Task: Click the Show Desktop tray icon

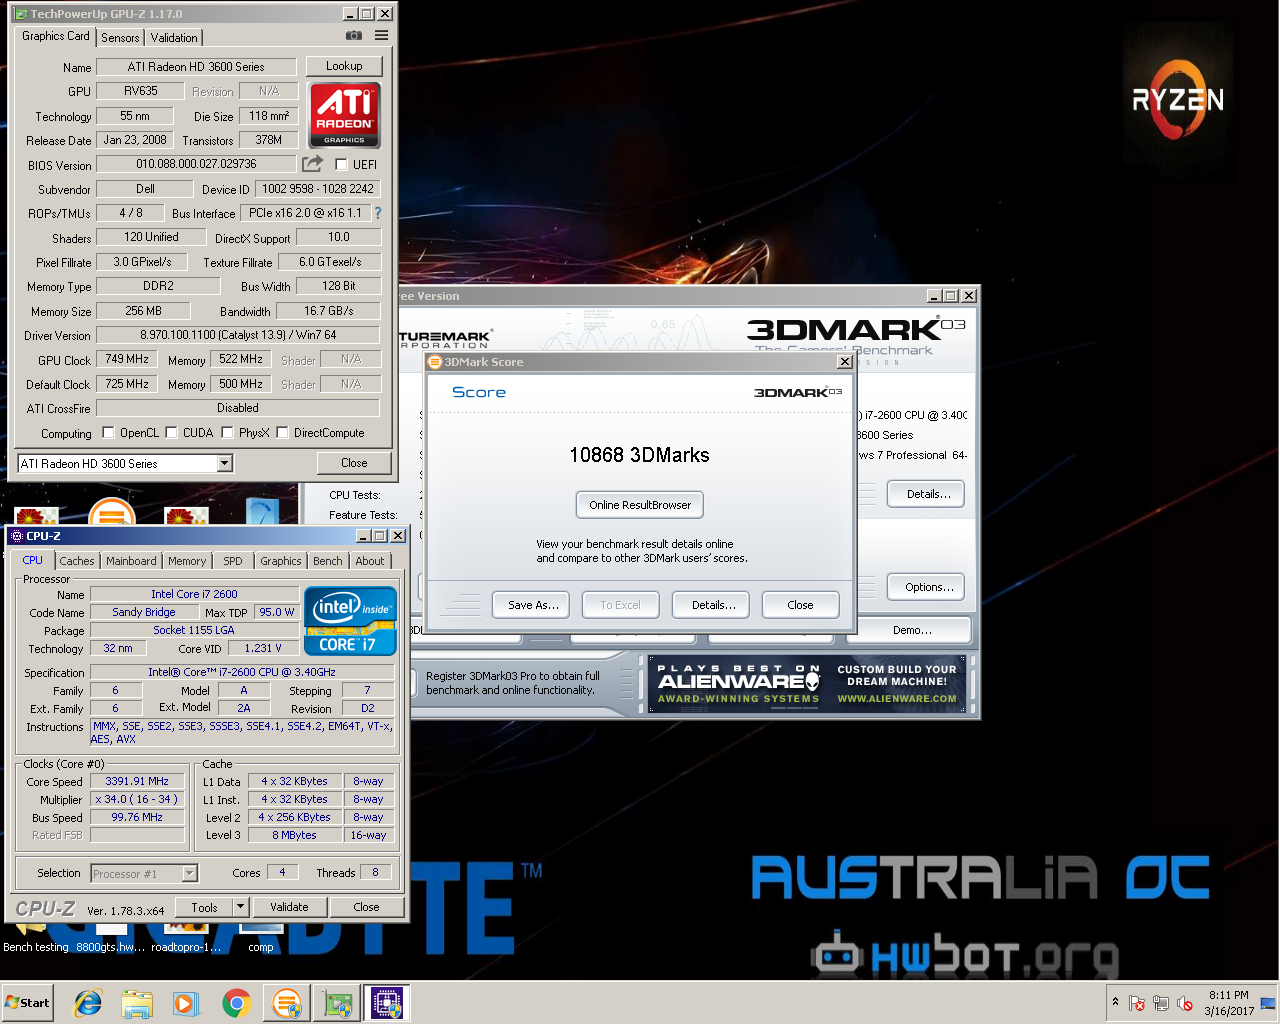Action: (1268, 1003)
